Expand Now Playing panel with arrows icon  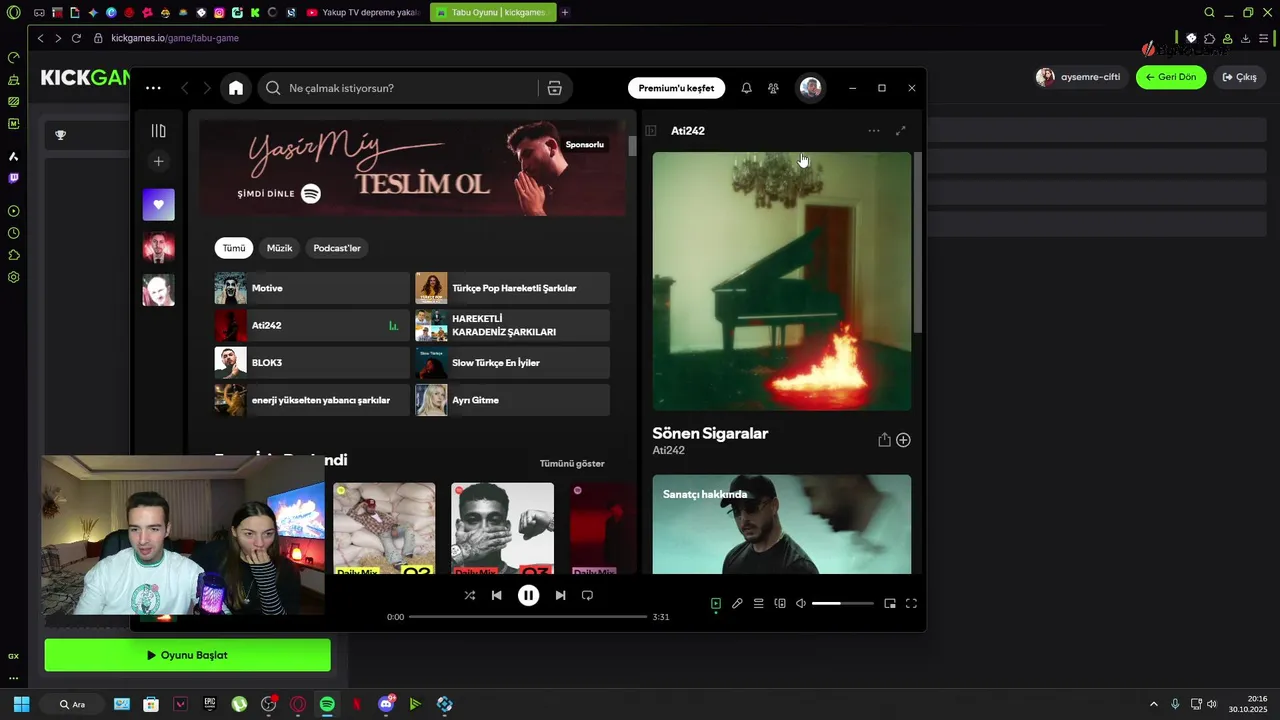pyautogui.click(x=900, y=131)
